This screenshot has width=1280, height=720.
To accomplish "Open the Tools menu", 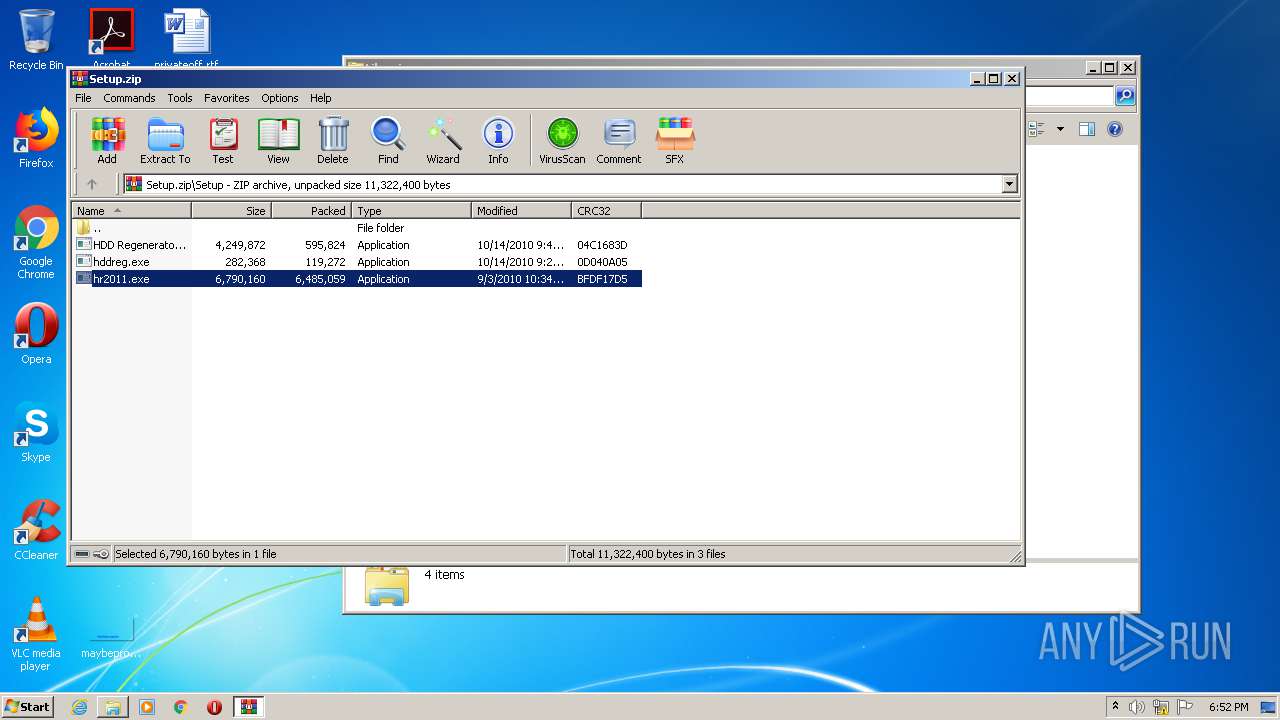I will 180,98.
